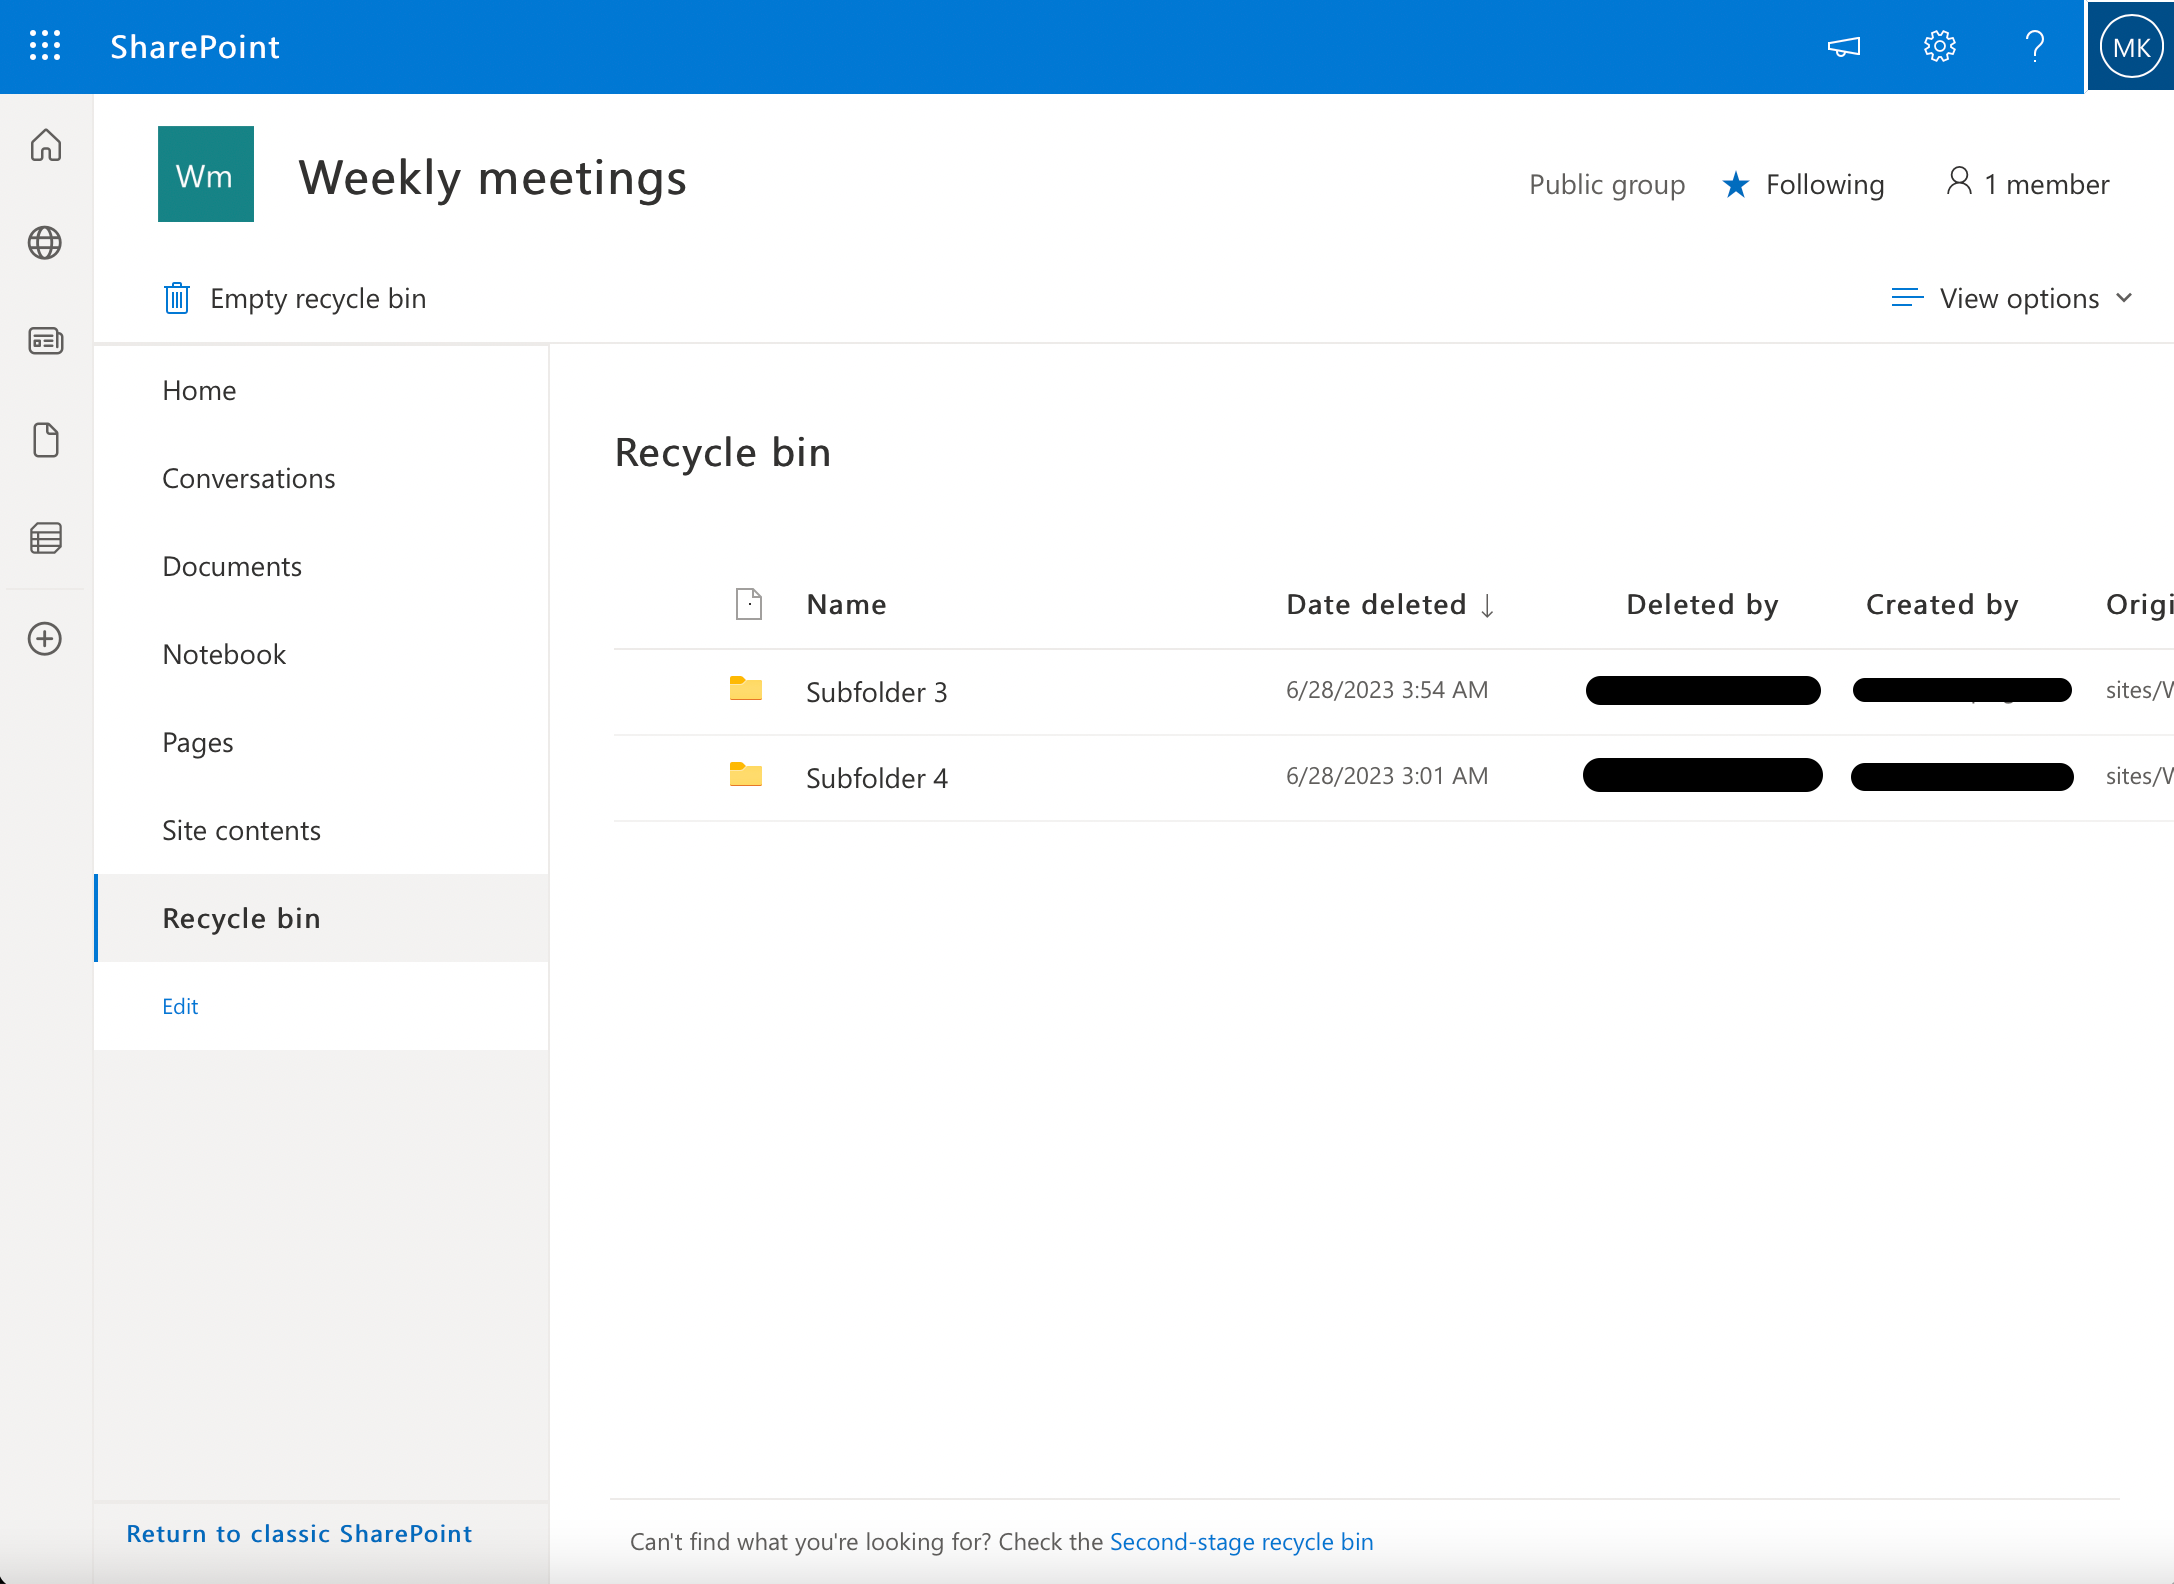Navigate to Site contents in sidebar
This screenshot has height=1584, width=2174.
241,829
